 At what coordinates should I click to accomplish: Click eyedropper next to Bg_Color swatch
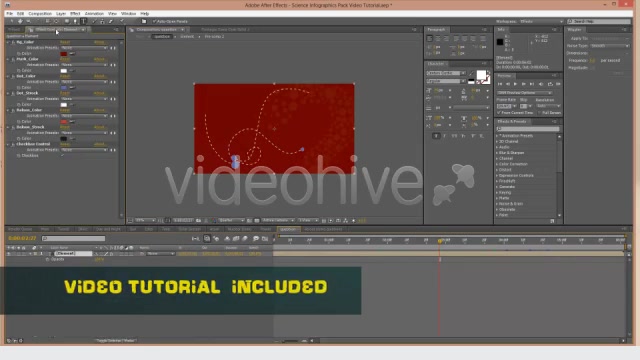(72, 53)
